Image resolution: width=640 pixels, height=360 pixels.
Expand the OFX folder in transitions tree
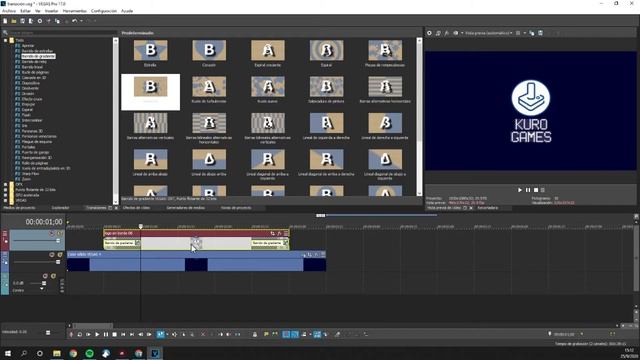(x=6, y=184)
